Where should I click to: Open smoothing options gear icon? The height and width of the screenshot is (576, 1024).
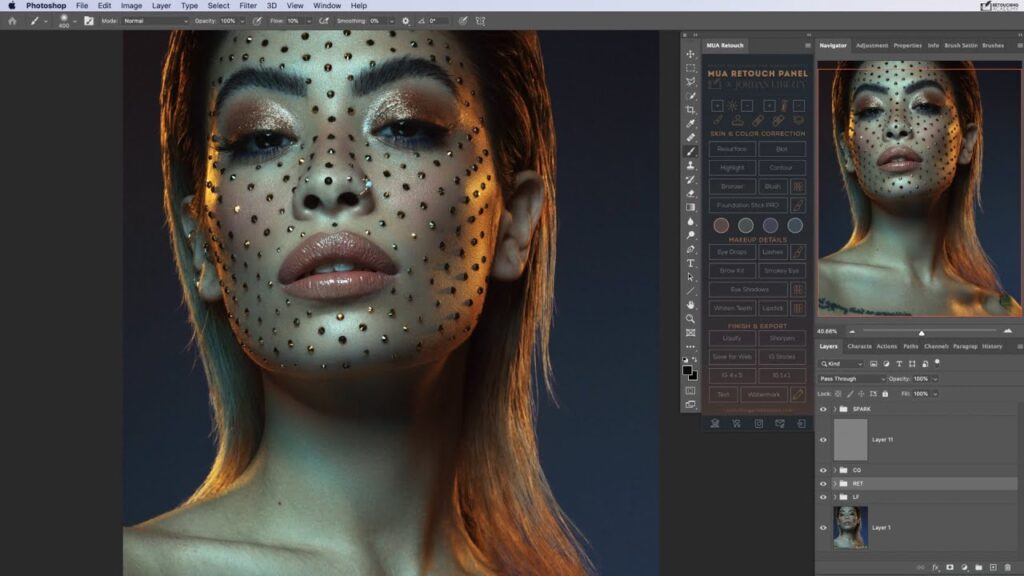pyautogui.click(x=406, y=21)
